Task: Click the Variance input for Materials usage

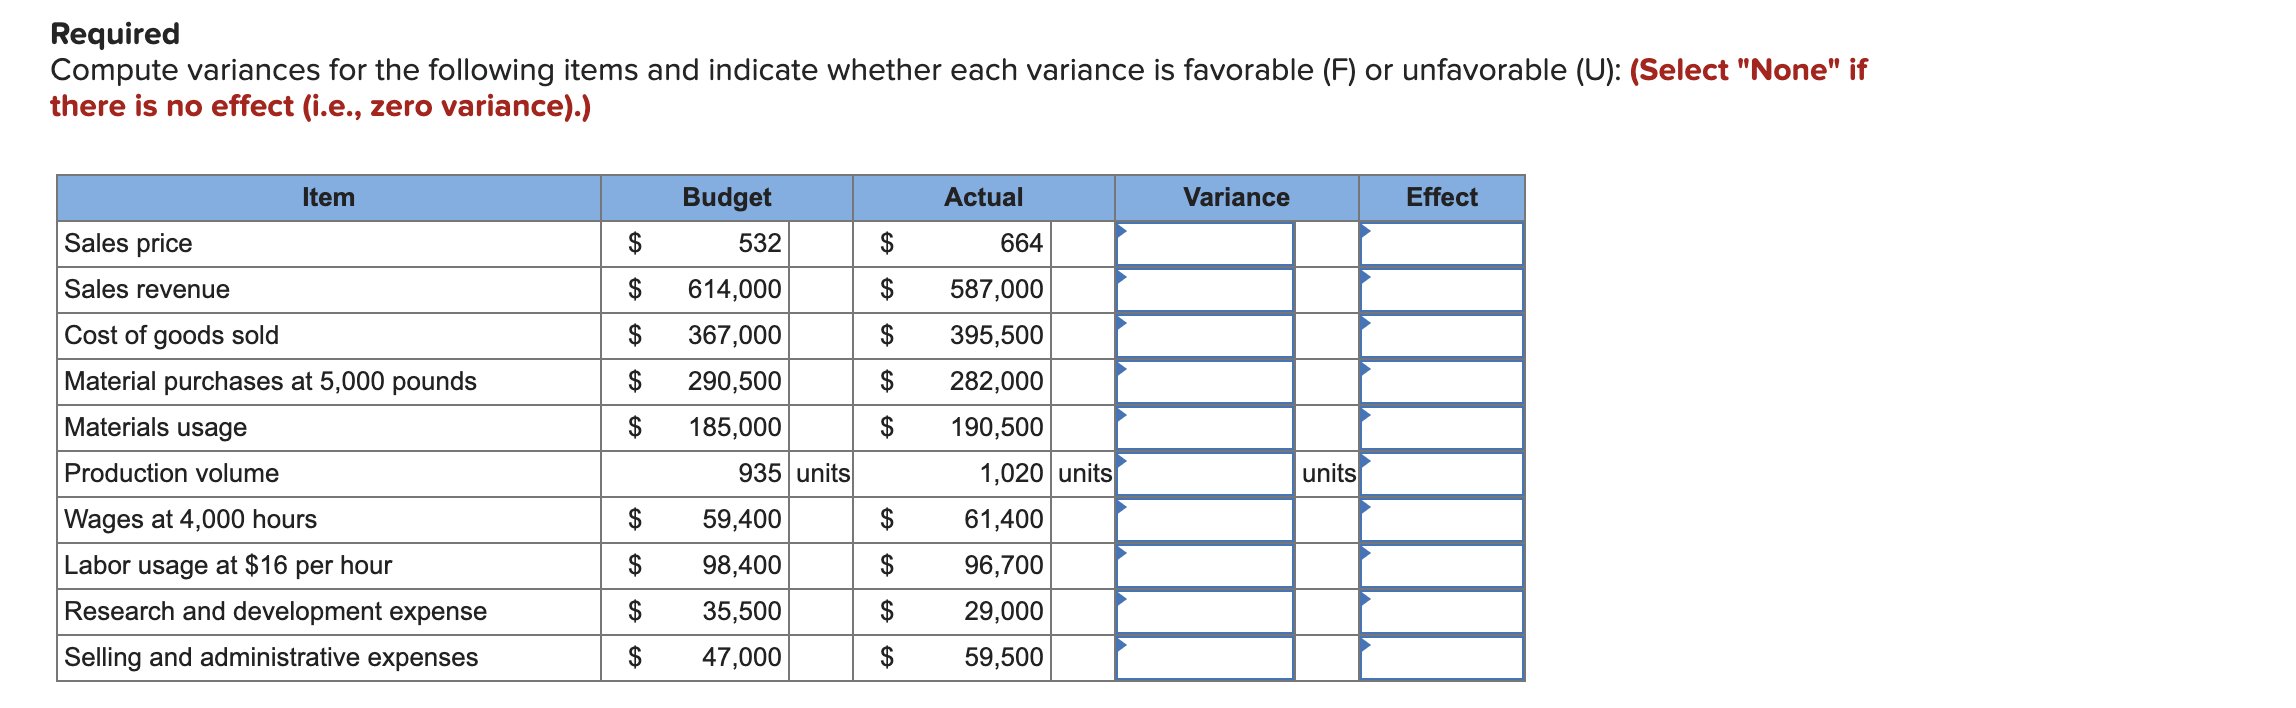Action: (1205, 427)
